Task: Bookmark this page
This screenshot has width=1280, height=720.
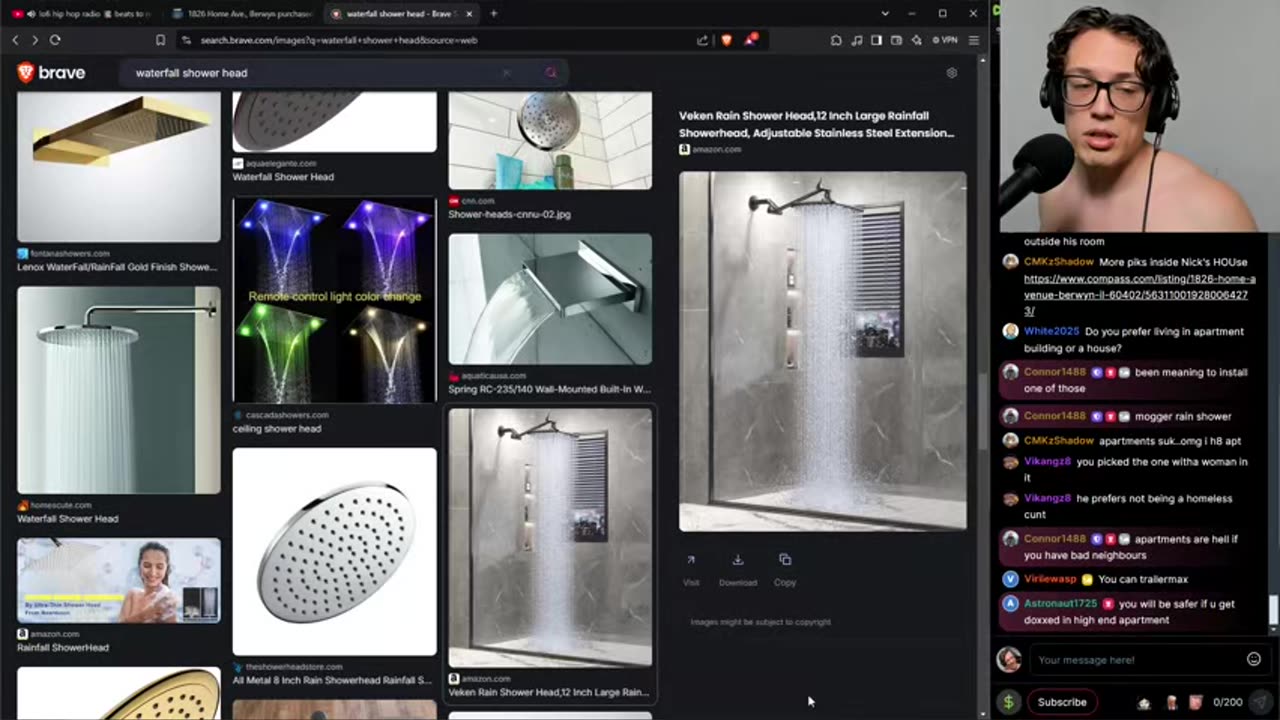Action: pyautogui.click(x=160, y=40)
